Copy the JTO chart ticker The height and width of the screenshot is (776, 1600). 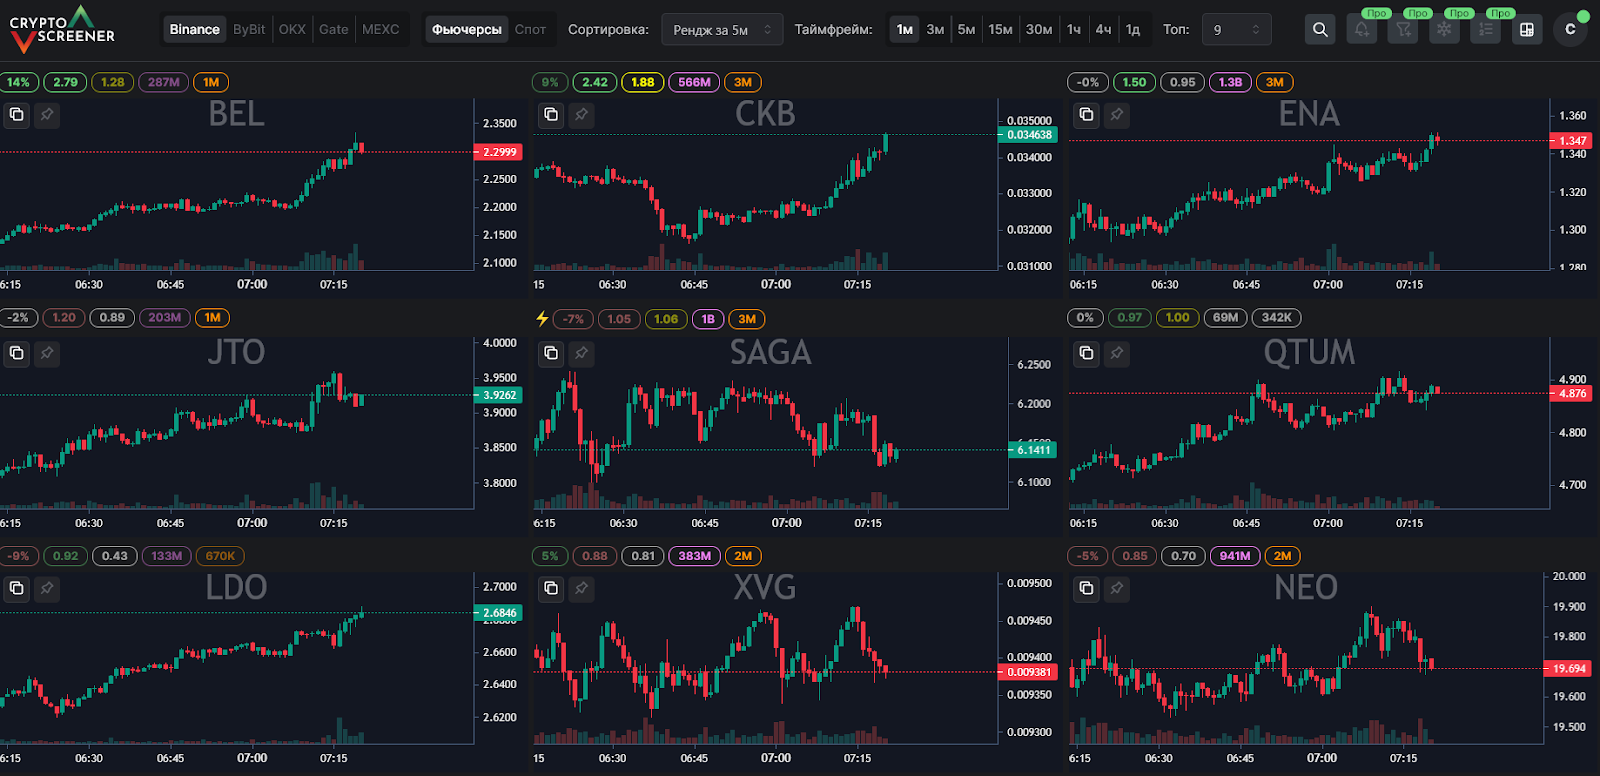[x=17, y=352]
